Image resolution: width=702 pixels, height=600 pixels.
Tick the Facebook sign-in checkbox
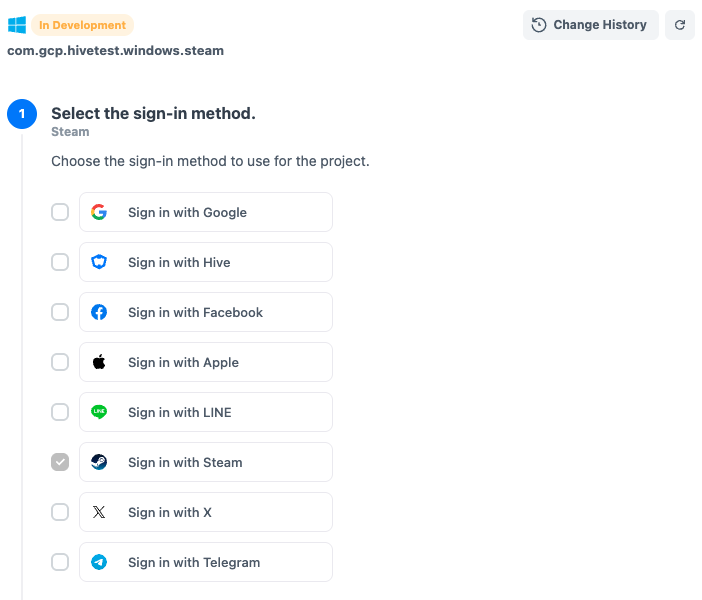[60, 312]
